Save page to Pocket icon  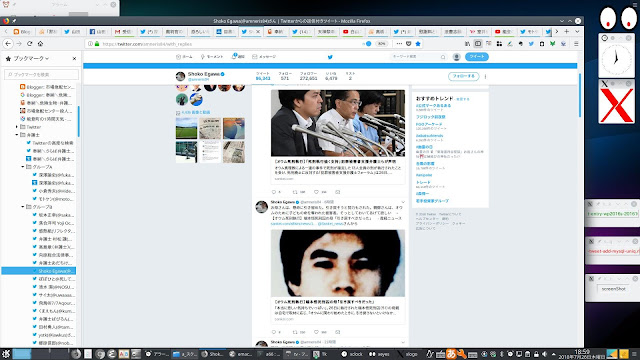point(409,44)
